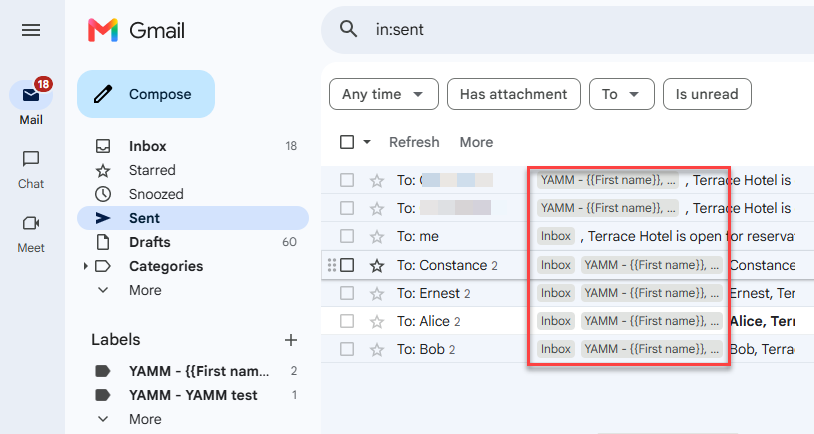Click the Labels heading
The width and height of the screenshot is (814, 434).
116,340
